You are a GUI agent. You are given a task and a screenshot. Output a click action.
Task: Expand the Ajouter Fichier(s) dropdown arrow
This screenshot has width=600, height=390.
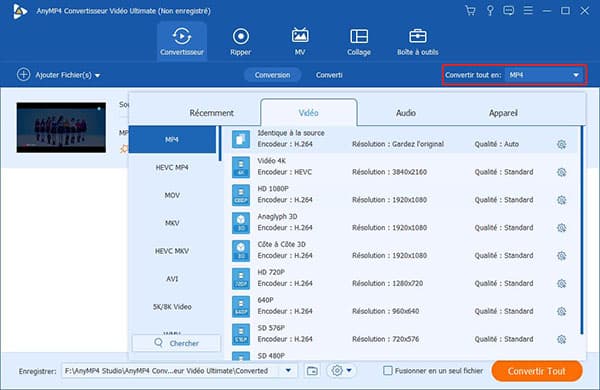(98, 75)
